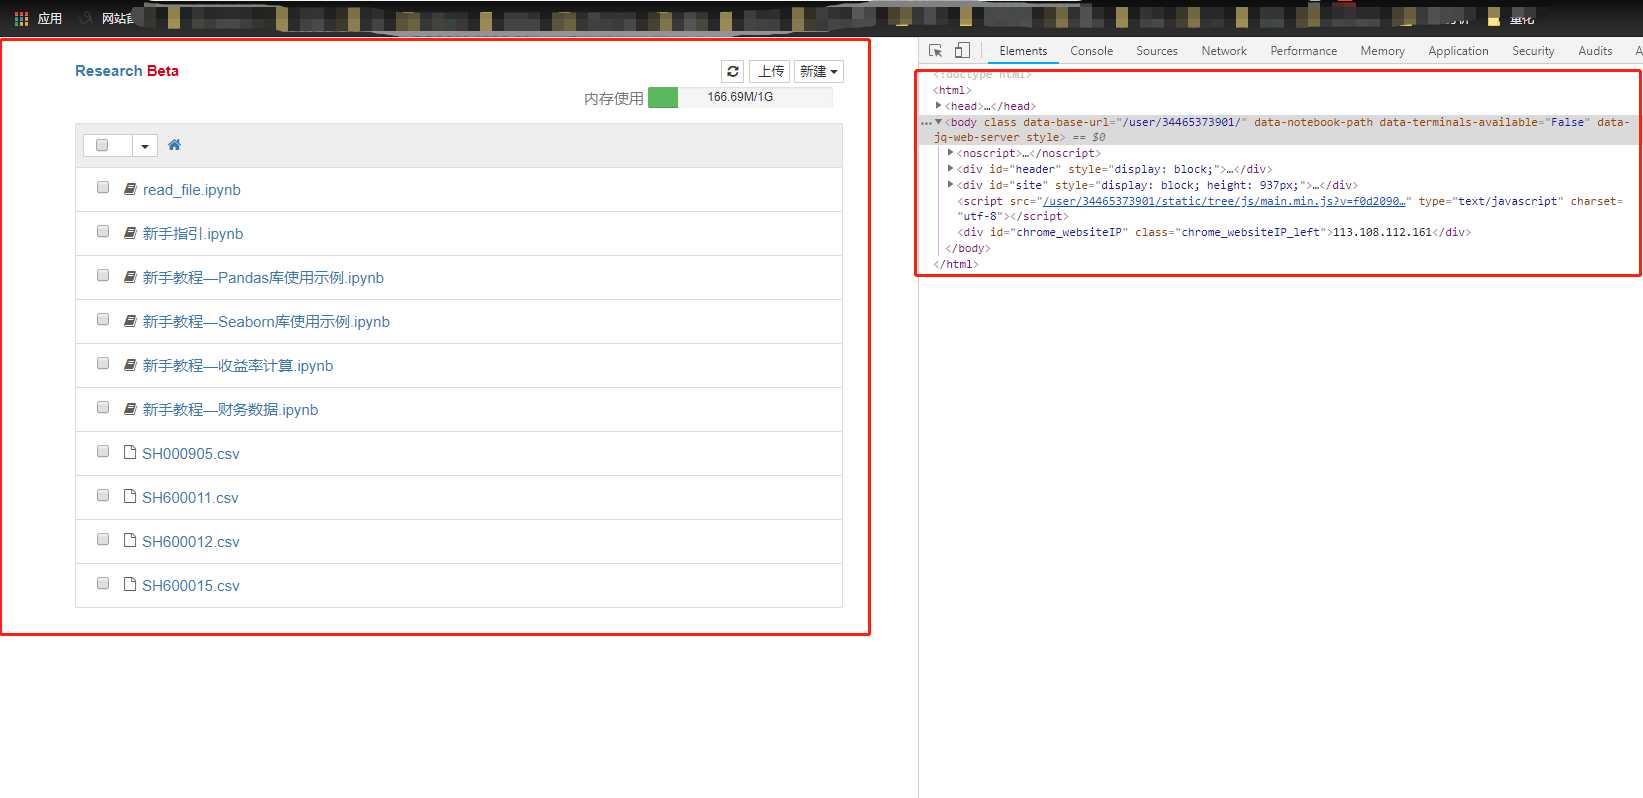This screenshot has height=798, width=1643.
Task: Open 新手教程—Pandas库使用示例.ipynb
Action: click(x=263, y=278)
